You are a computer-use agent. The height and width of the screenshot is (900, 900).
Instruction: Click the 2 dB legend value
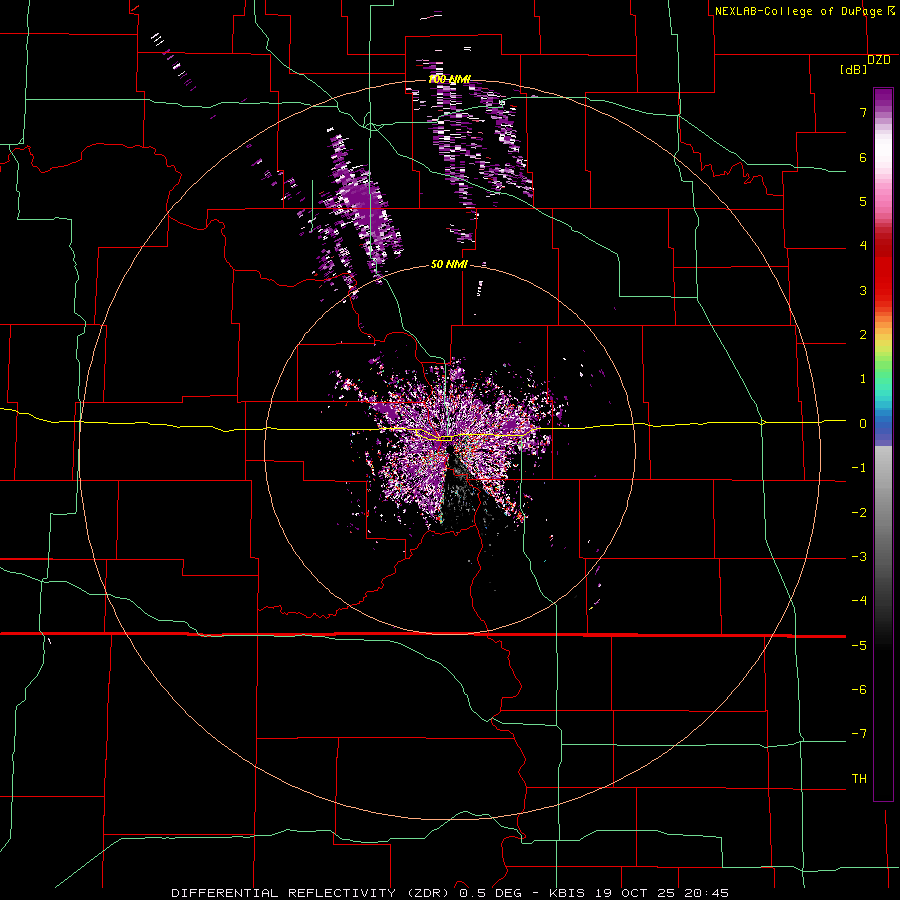coord(863,335)
